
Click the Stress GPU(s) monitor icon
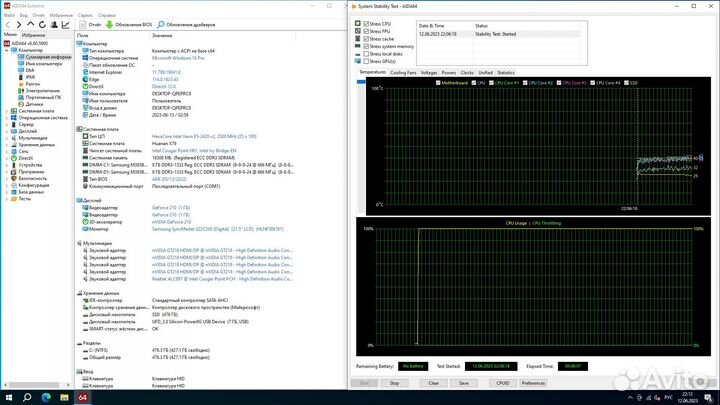tap(358, 61)
